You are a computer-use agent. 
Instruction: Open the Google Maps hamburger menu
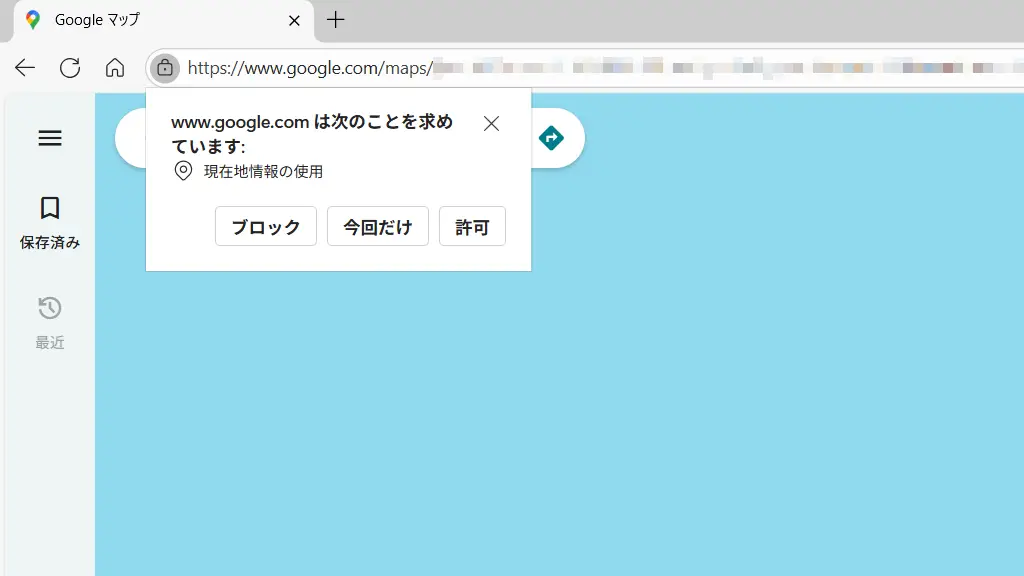(x=50, y=138)
